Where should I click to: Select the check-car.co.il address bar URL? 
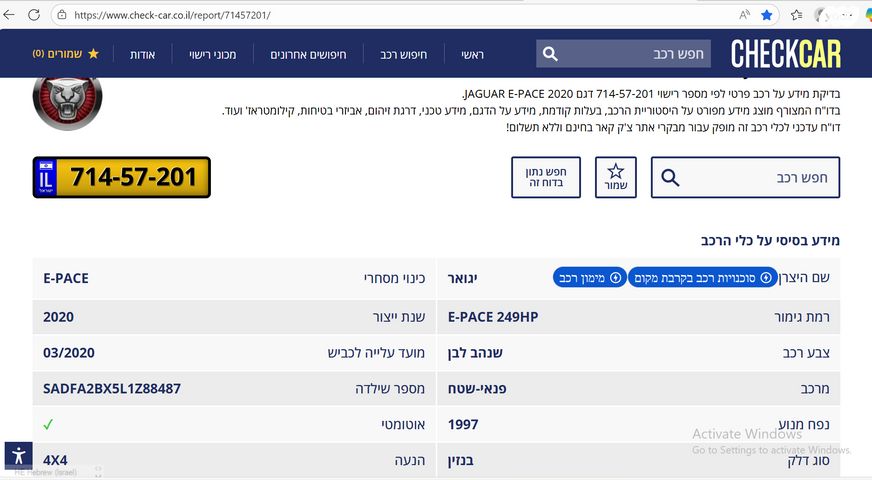click(172, 15)
